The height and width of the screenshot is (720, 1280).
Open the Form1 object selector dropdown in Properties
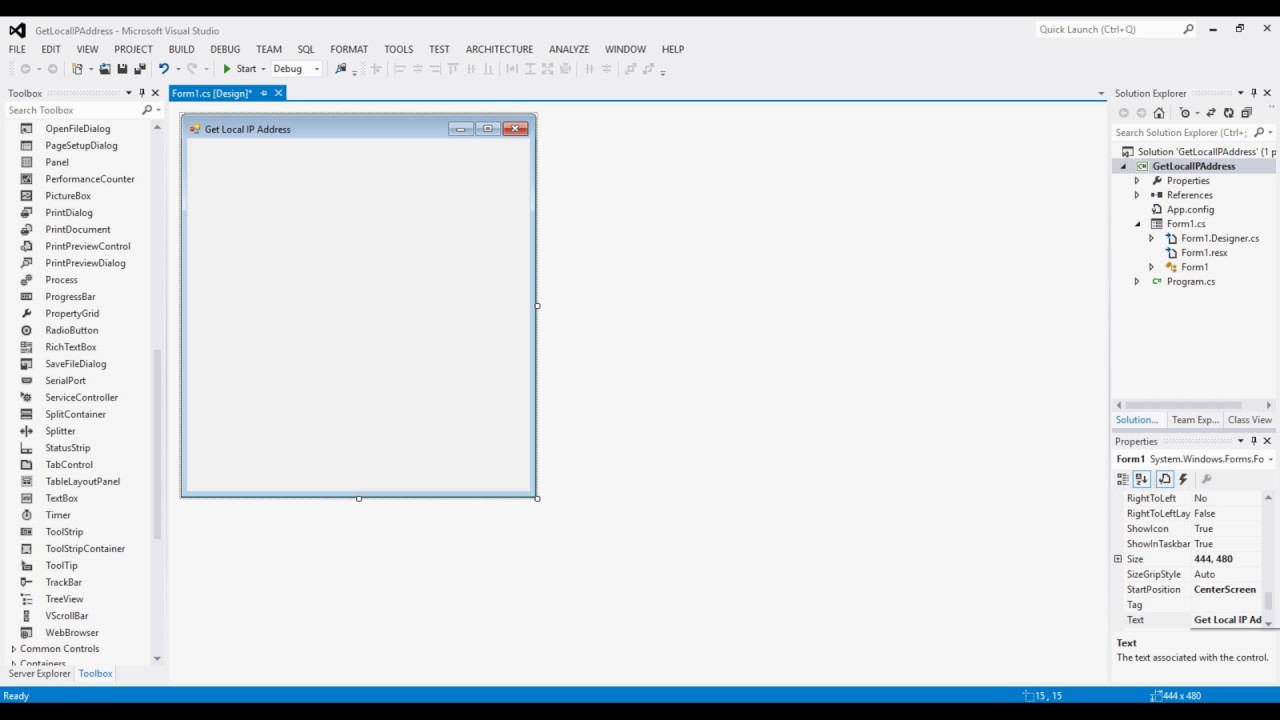tap(1270, 459)
